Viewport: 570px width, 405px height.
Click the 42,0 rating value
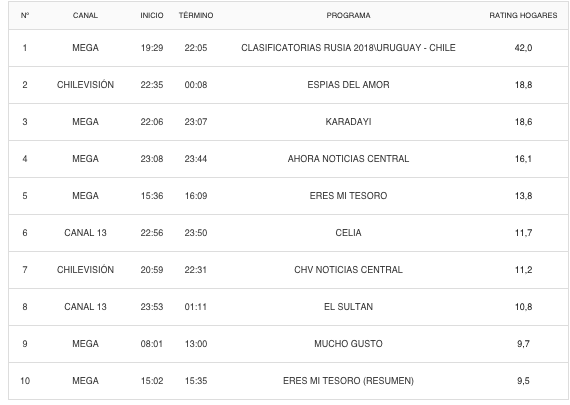coord(523,48)
